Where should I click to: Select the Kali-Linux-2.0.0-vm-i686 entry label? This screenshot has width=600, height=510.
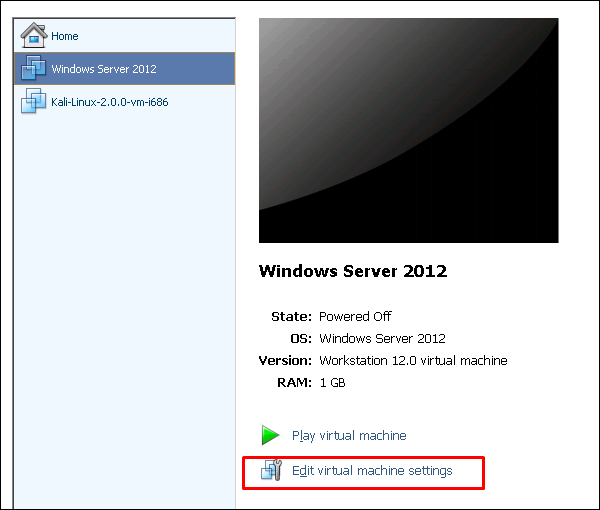click(x=110, y=102)
